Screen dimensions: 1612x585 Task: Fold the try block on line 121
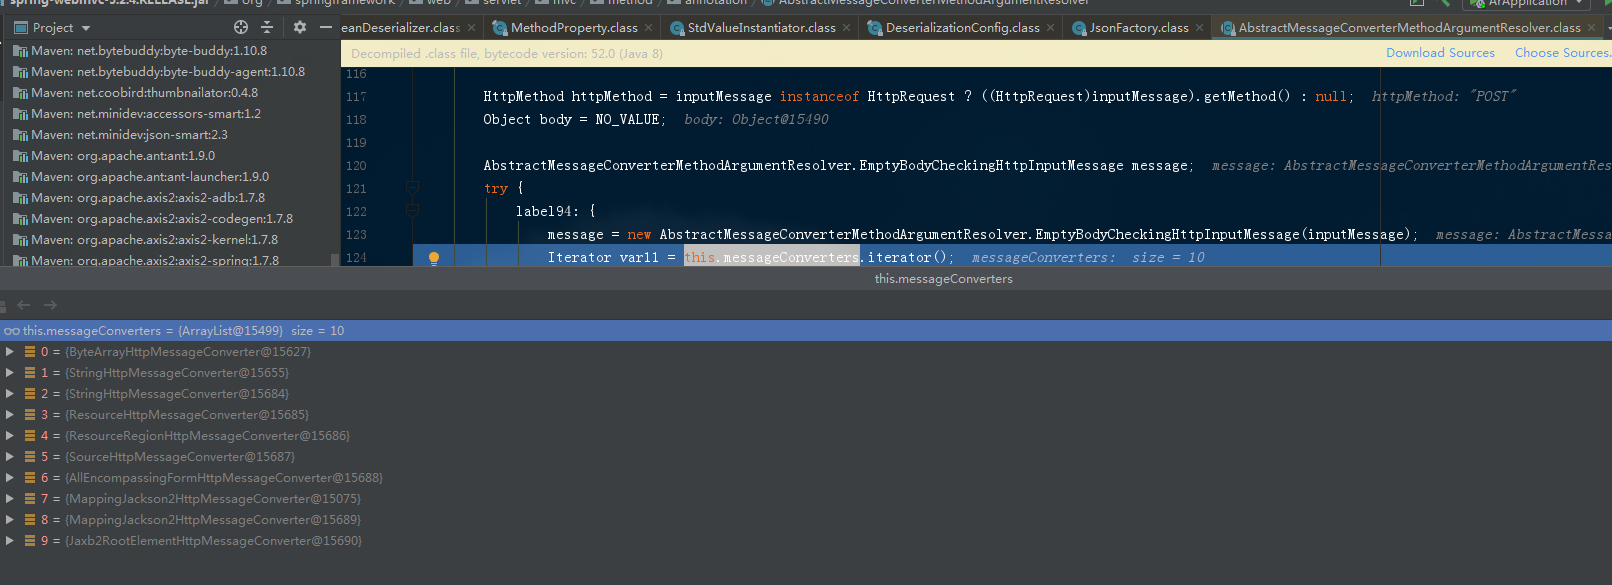point(412,188)
